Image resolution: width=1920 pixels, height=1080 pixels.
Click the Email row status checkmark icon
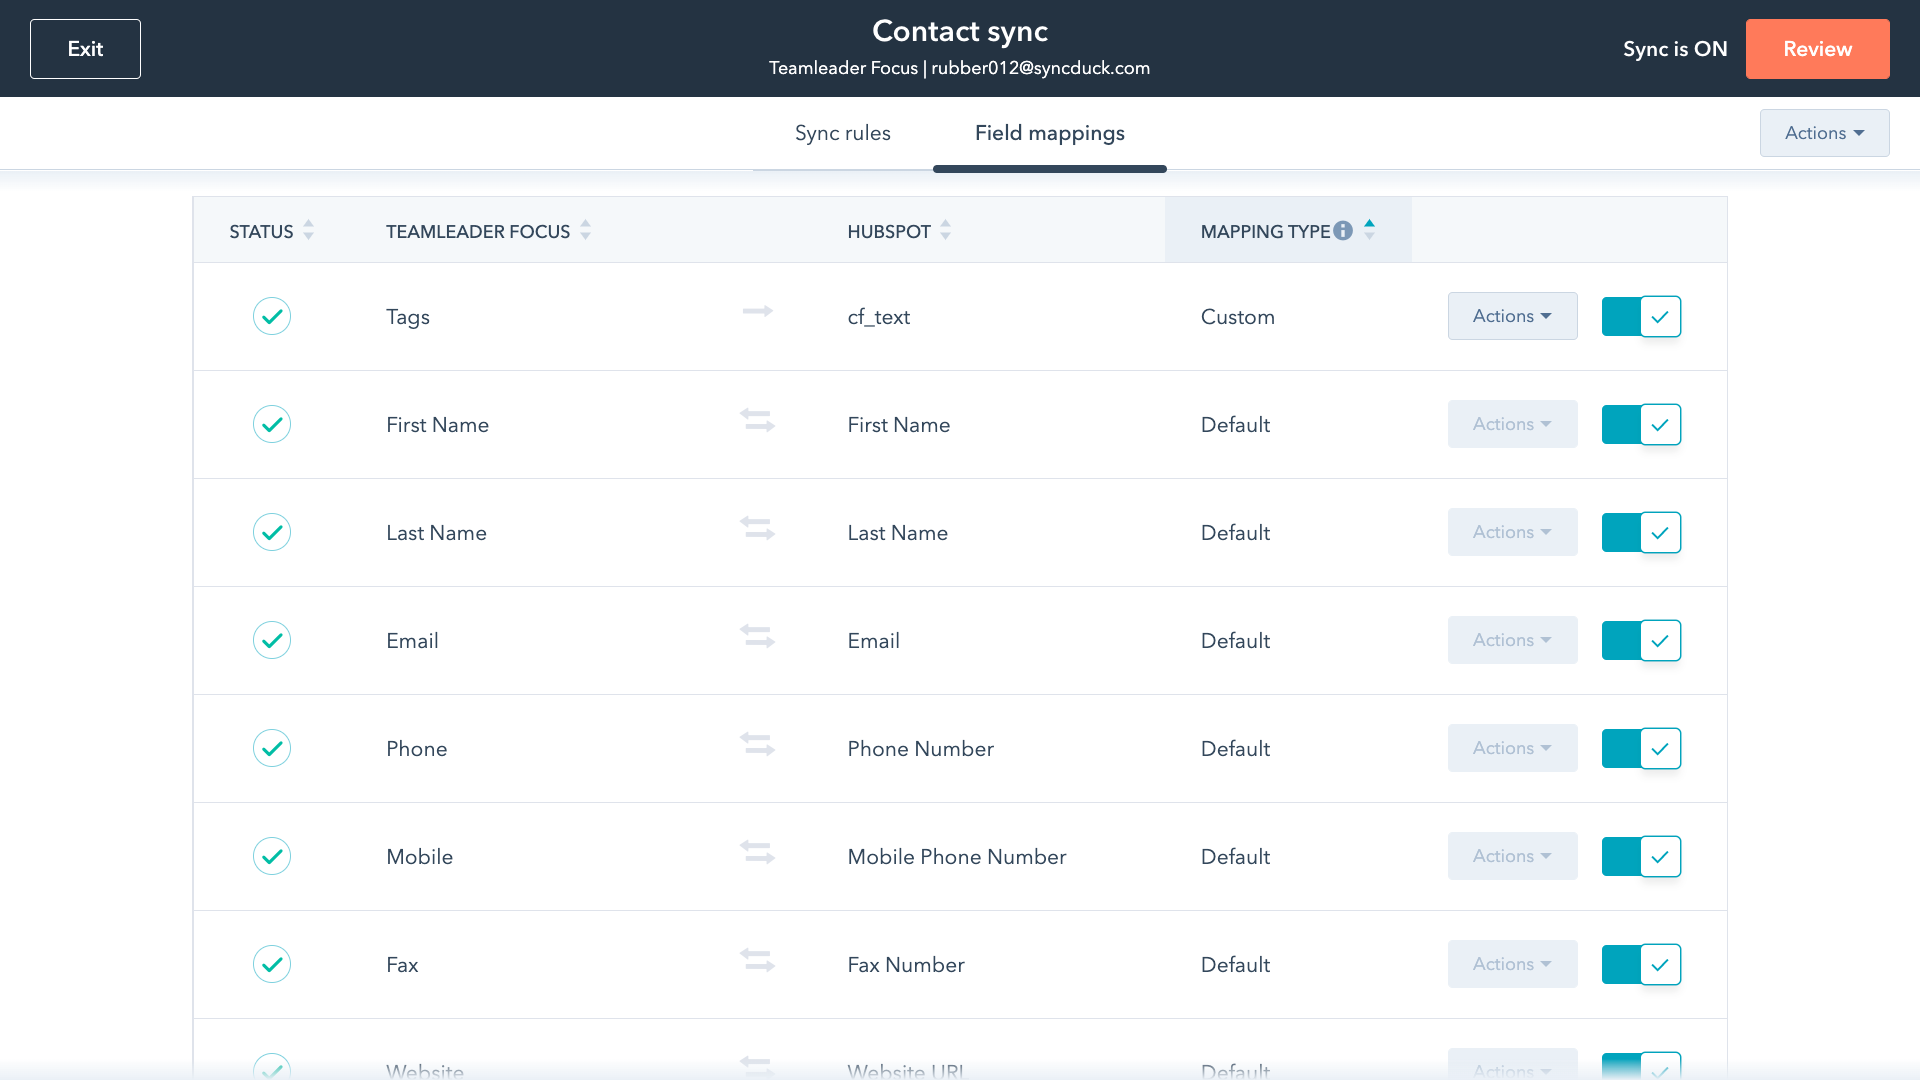tap(271, 640)
